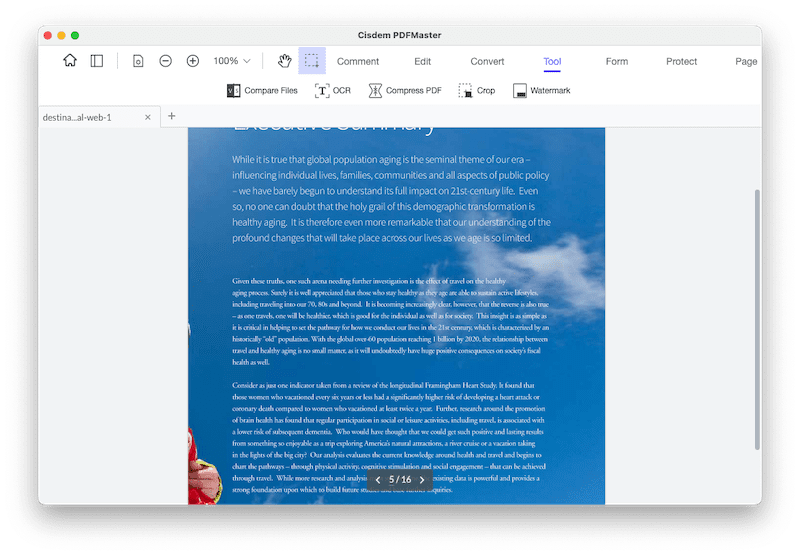
Task: Toggle the sidebar panel icon
Action: click(x=97, y=61)
